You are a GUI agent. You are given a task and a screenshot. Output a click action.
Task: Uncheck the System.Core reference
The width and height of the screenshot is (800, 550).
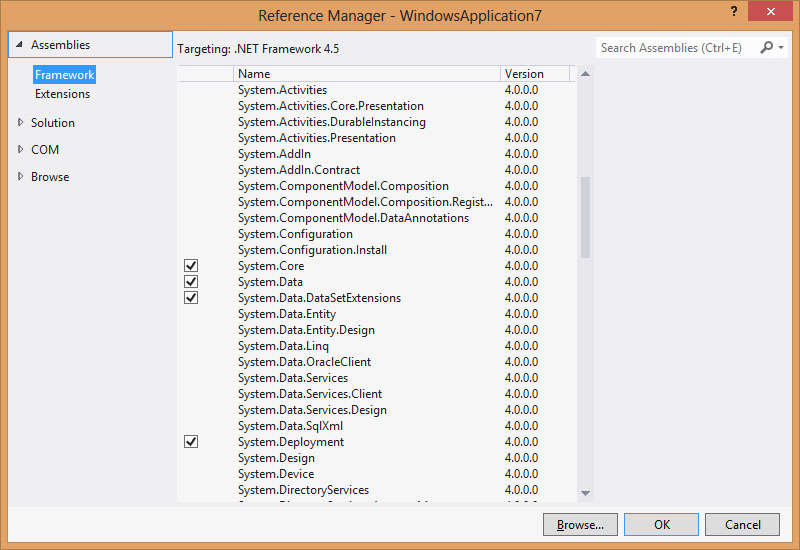click(191, 266)
